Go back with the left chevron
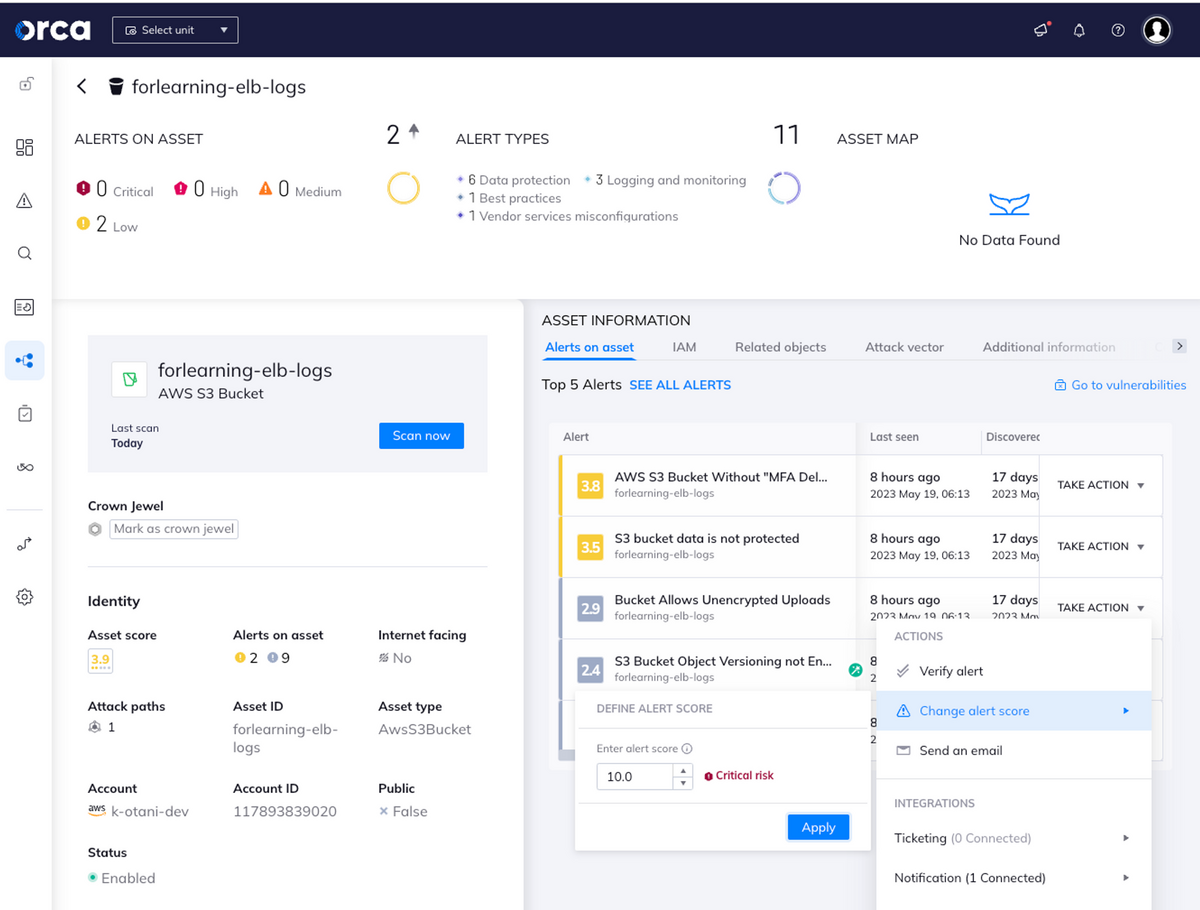Screen dimensions: 1200x910 click(82, 87)
